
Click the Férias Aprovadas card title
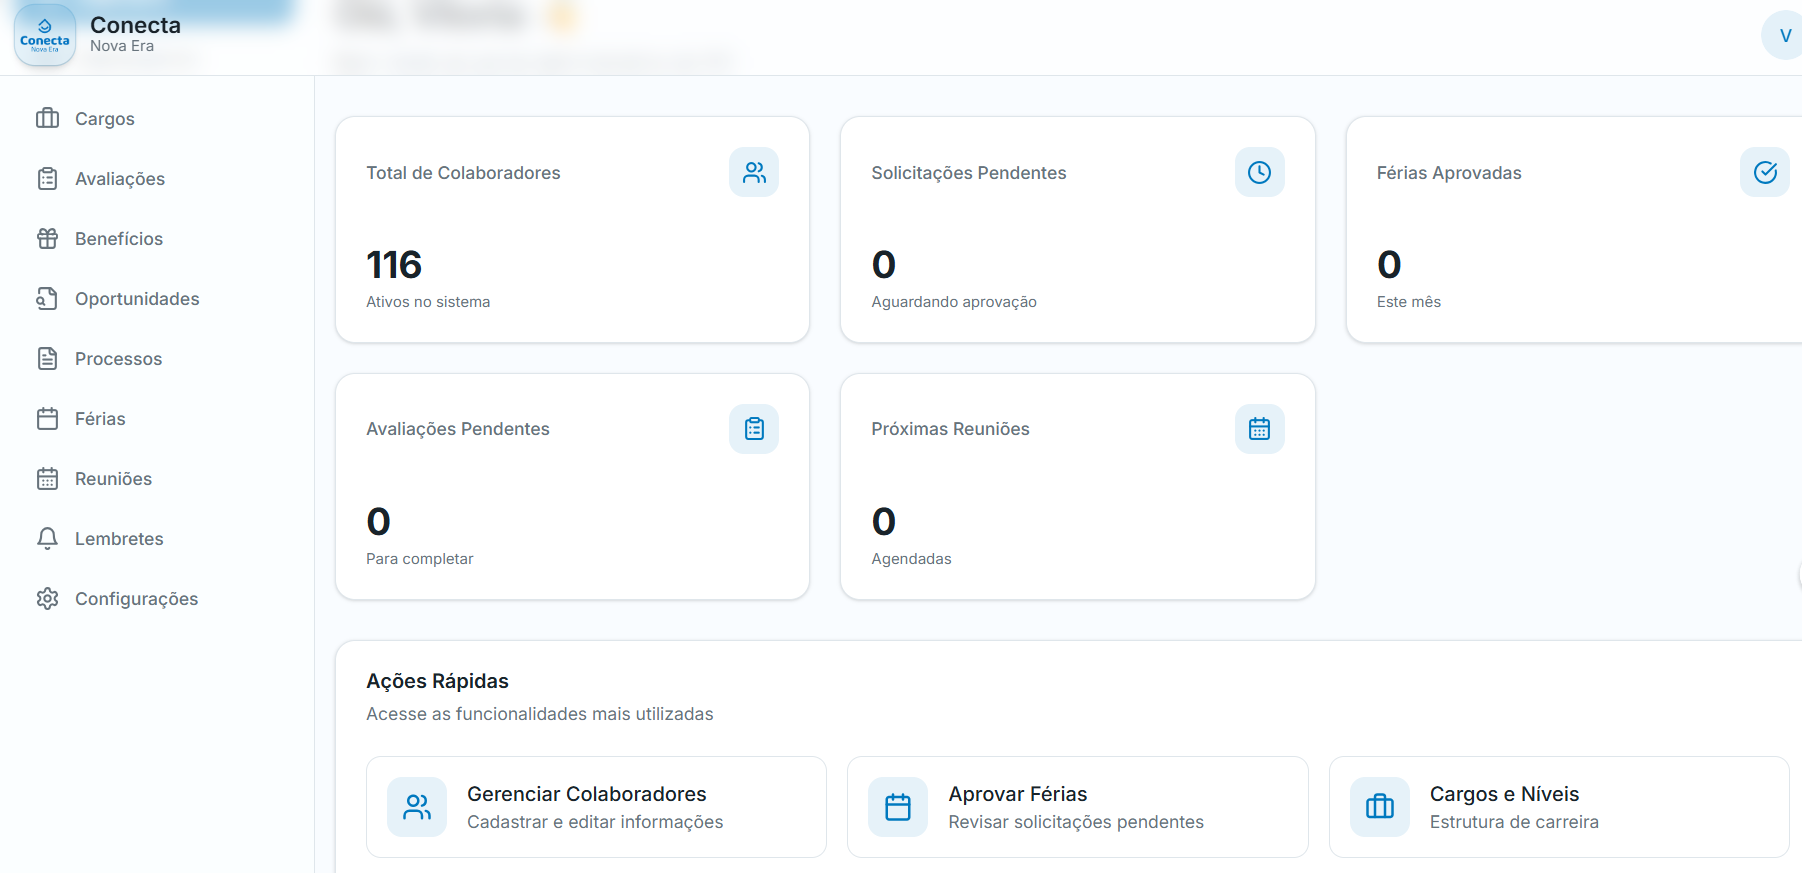[x=1449, y=173]
